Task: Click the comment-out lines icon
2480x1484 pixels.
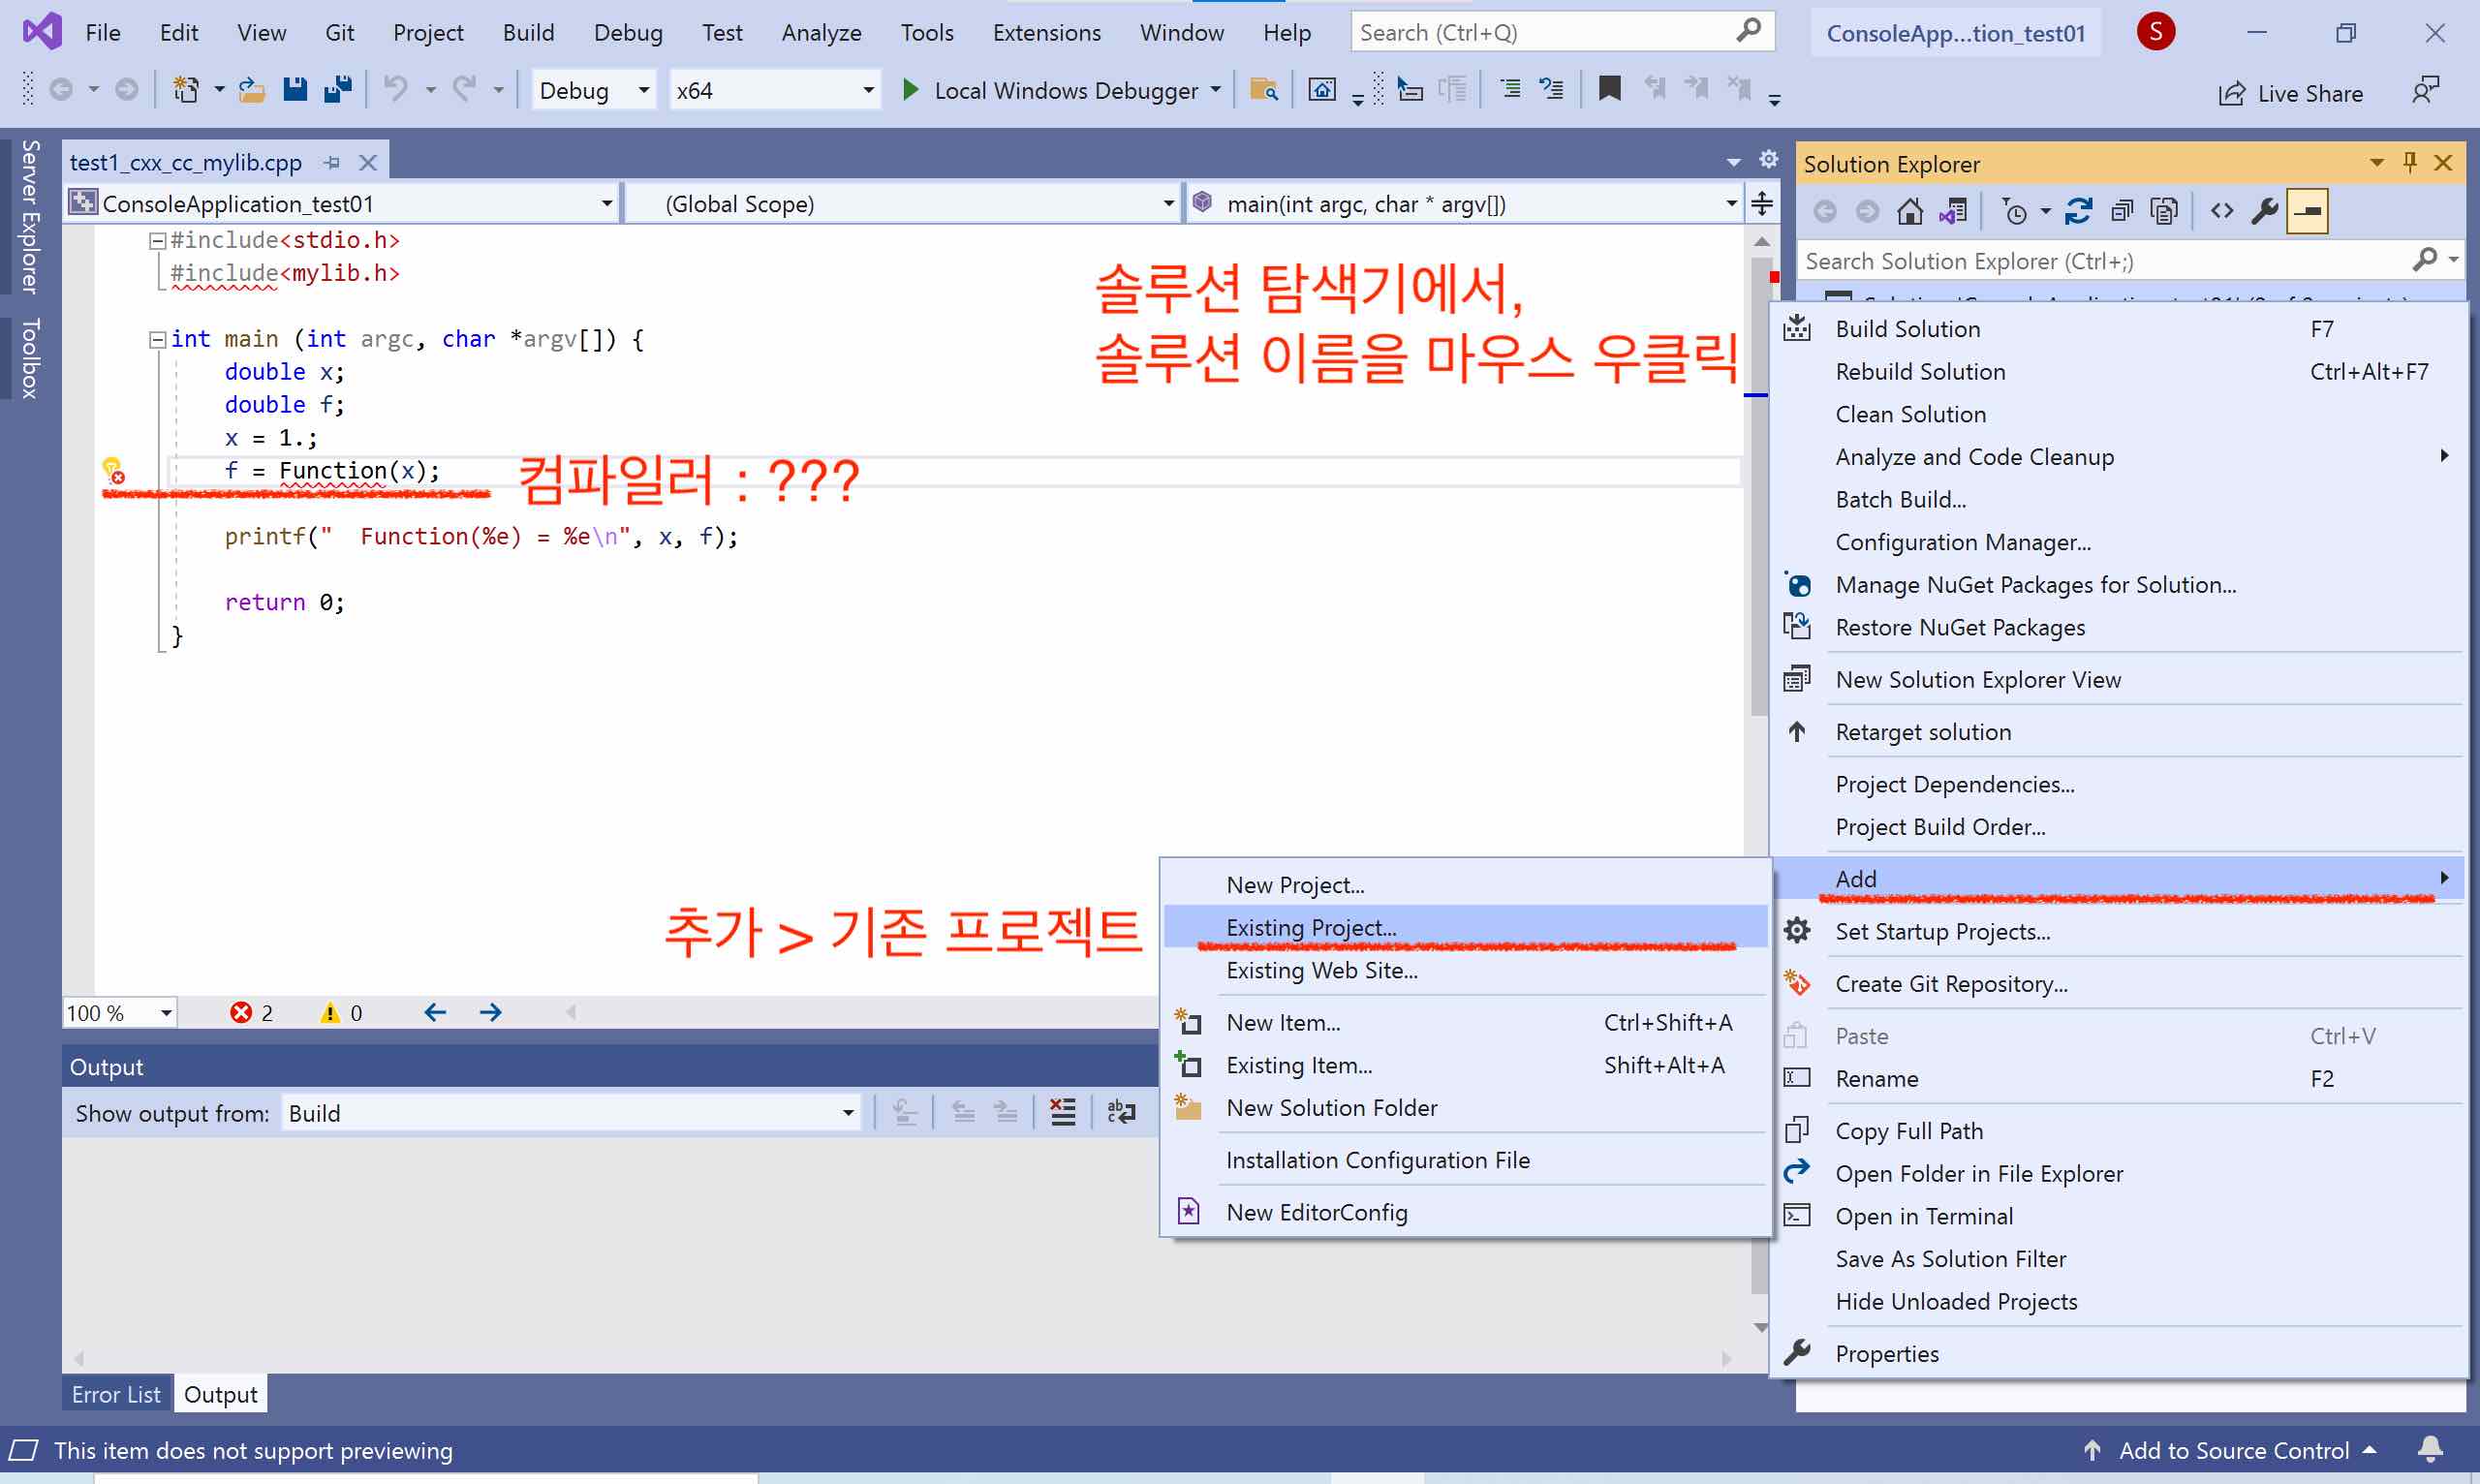Action: (x=1509, y=89)
